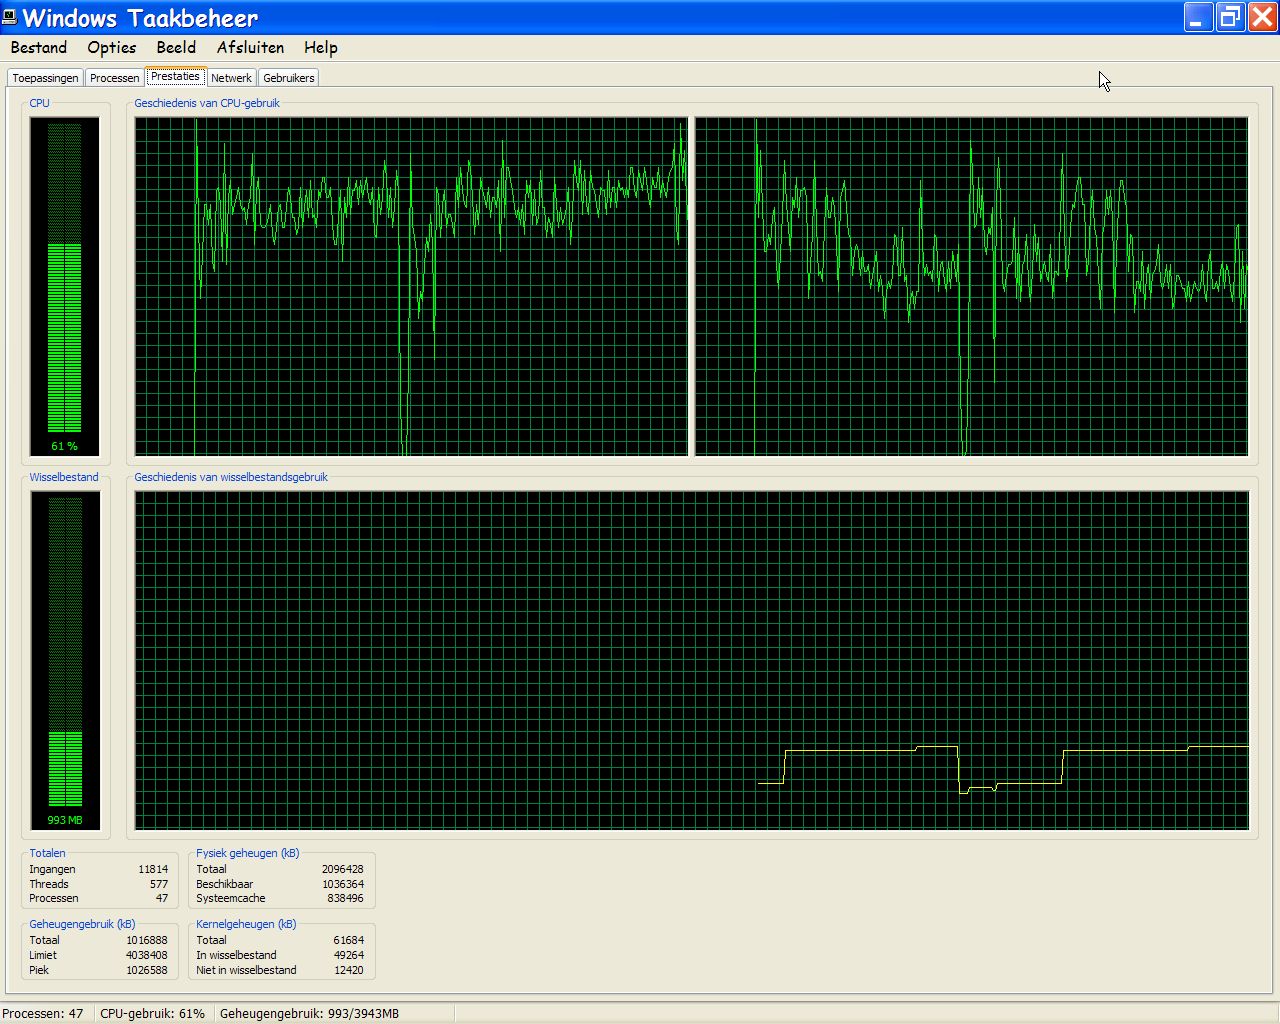Screen dimensions: 1280x1024
Task: Click the Fysiek geheugen (kB) group label
Action: click(247, 853)
